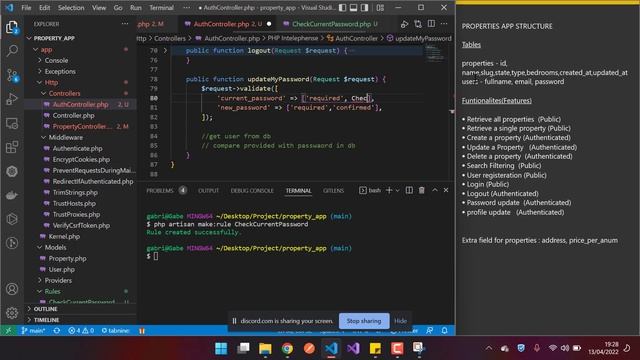Click the feedback icon in status bar
This screenshot has height=360, width=640.
pos(429,330)
